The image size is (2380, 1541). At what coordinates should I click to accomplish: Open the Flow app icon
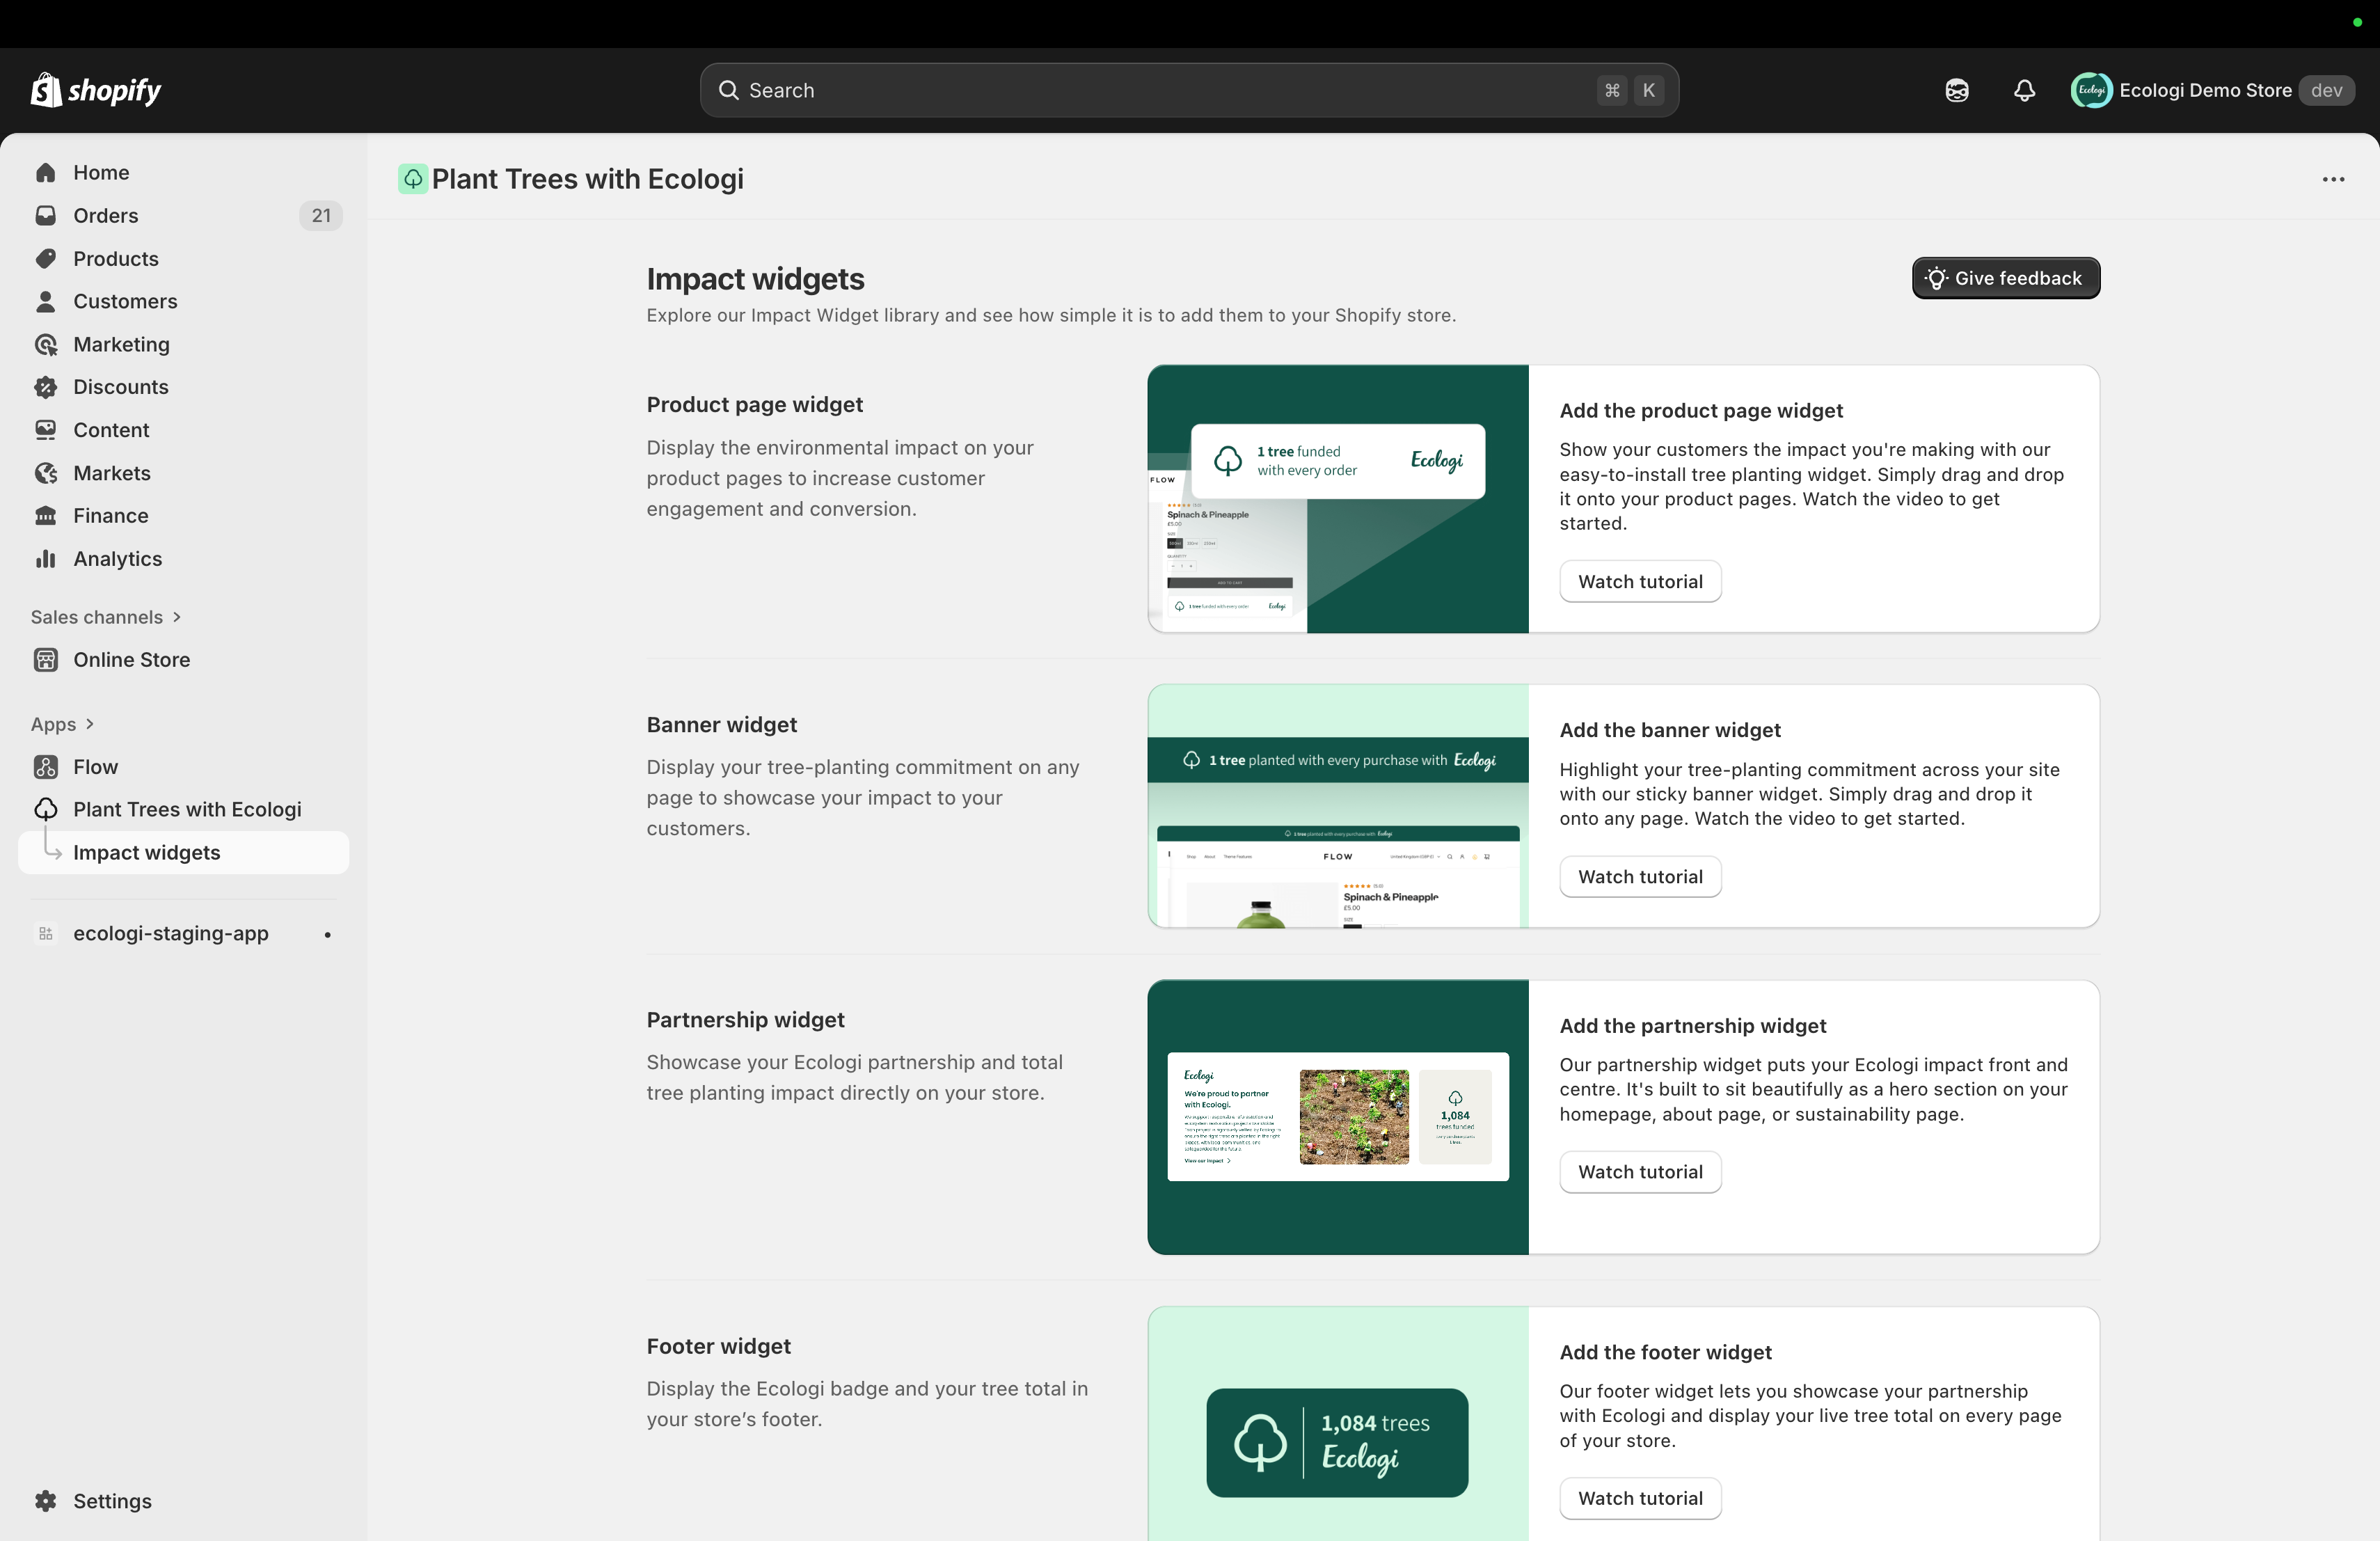pos(46,767)
